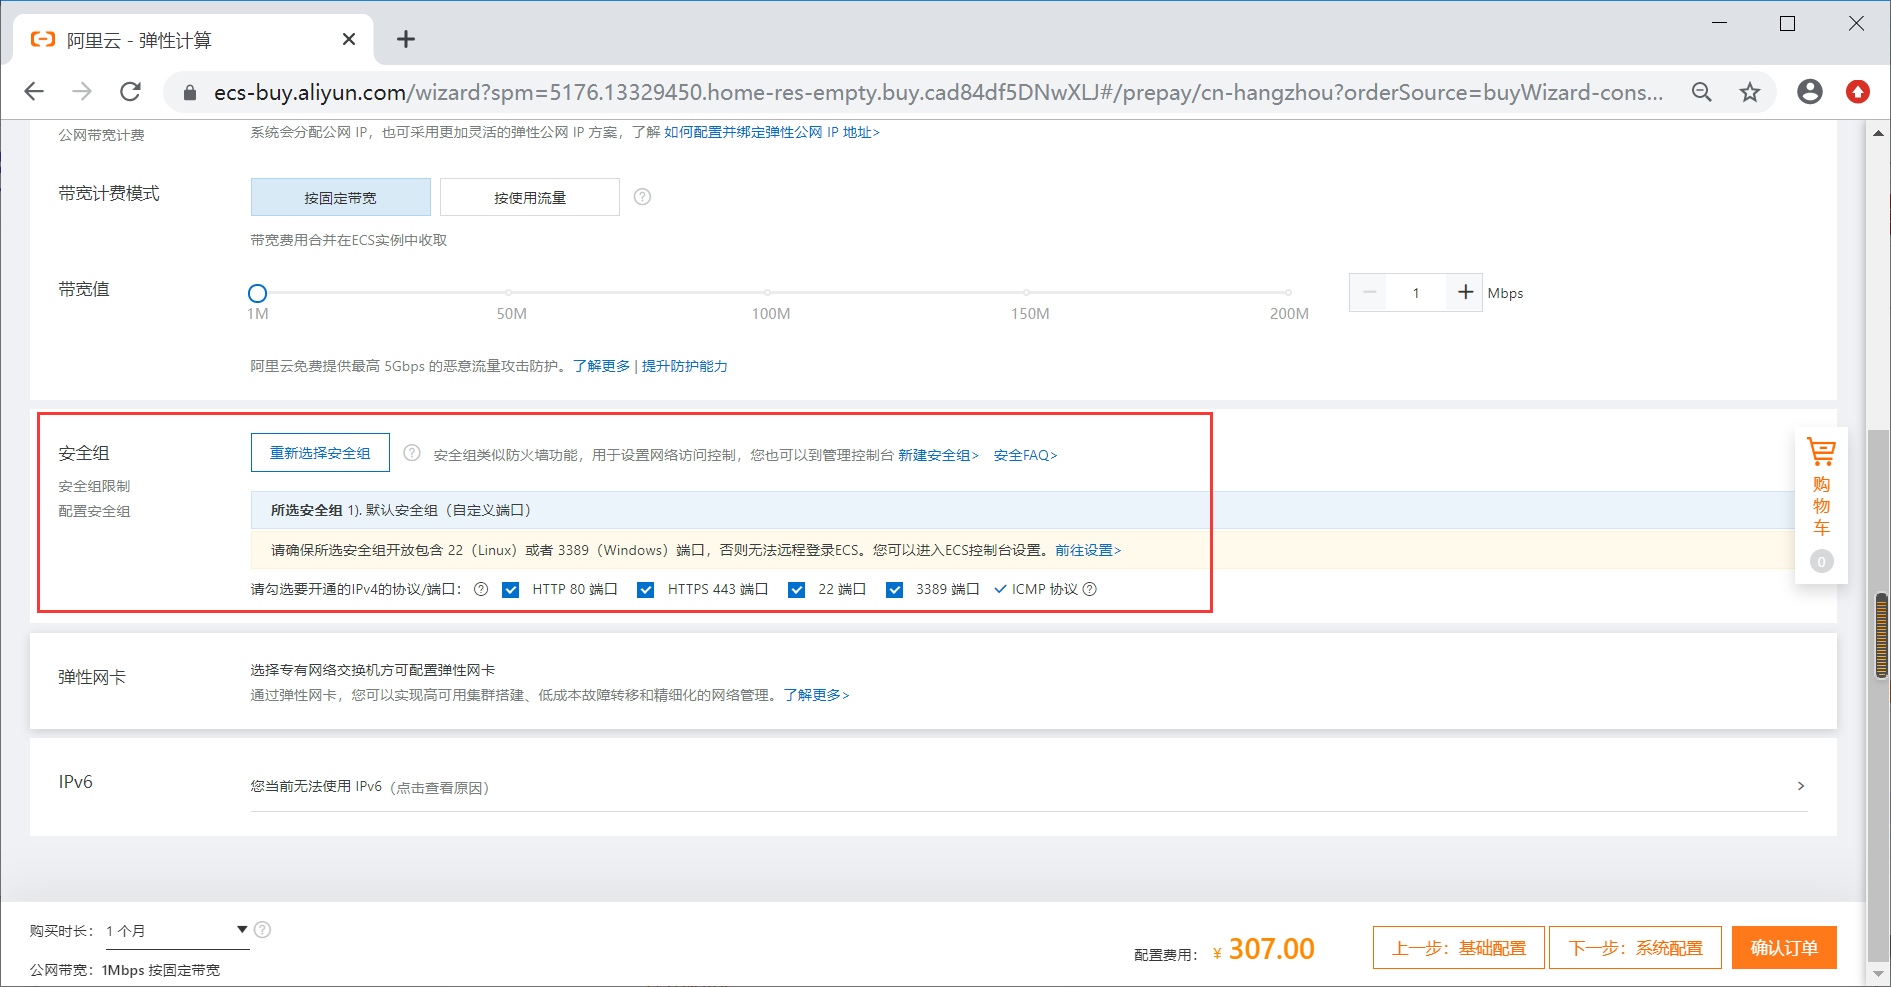This screenshot has width=1891, height=987.
Task: Open 了解更多 link in 弹性网卡 section
Action: [x=816, y=695]
